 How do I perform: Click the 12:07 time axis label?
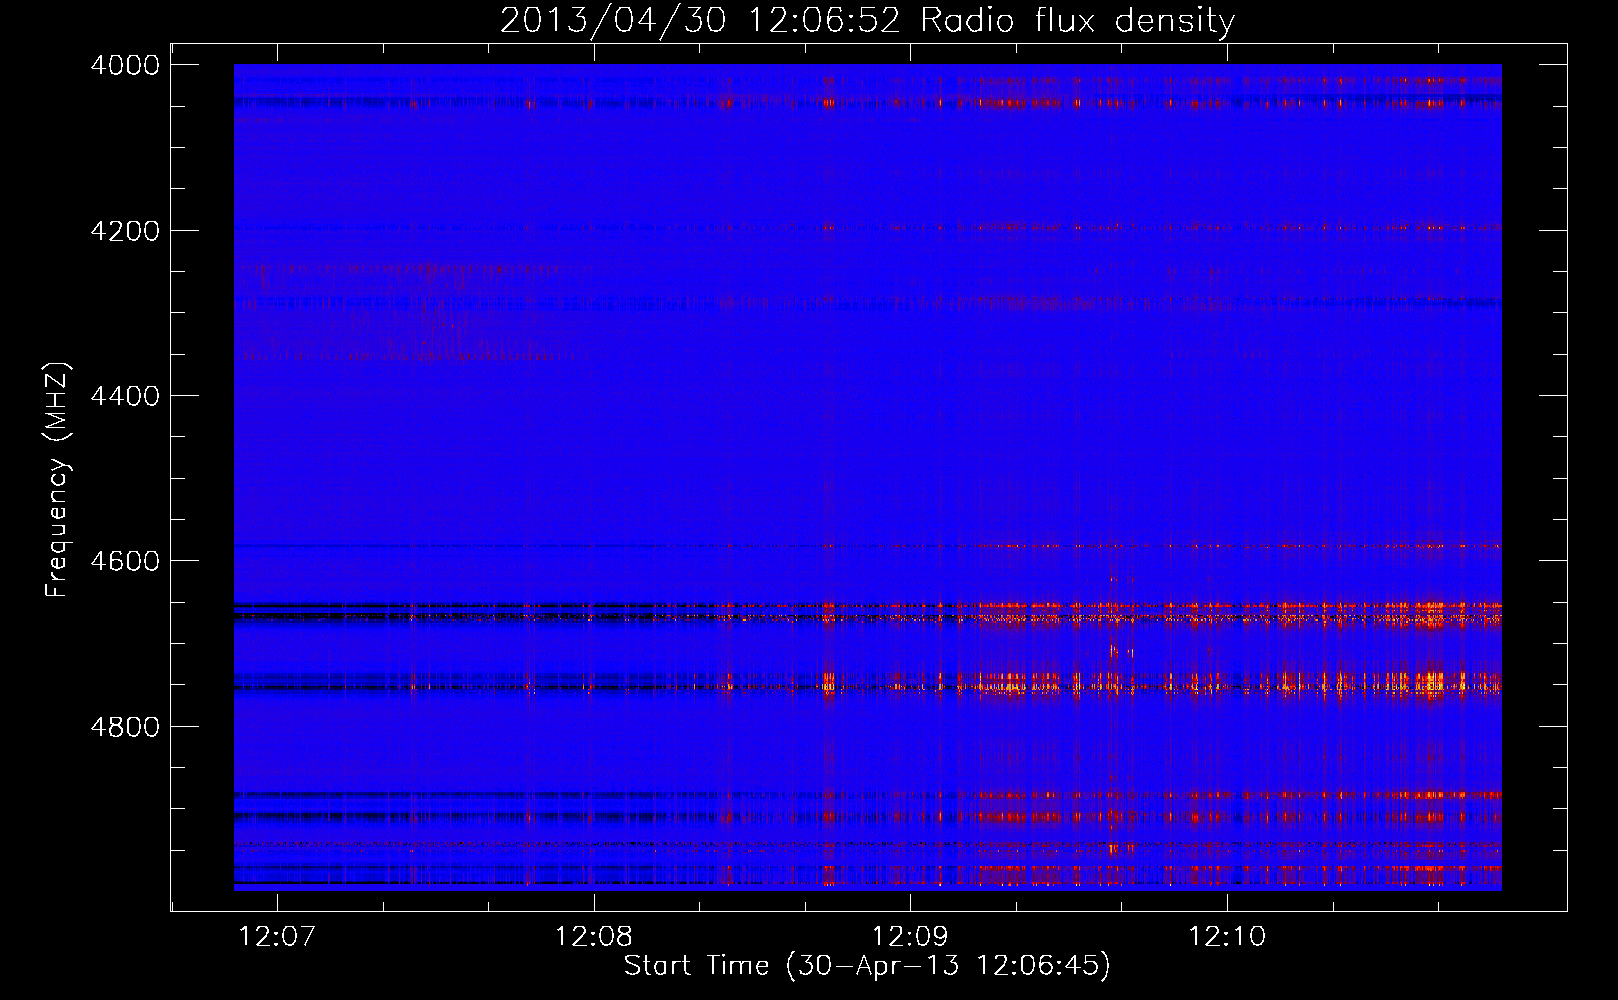[x=277, y=937]
